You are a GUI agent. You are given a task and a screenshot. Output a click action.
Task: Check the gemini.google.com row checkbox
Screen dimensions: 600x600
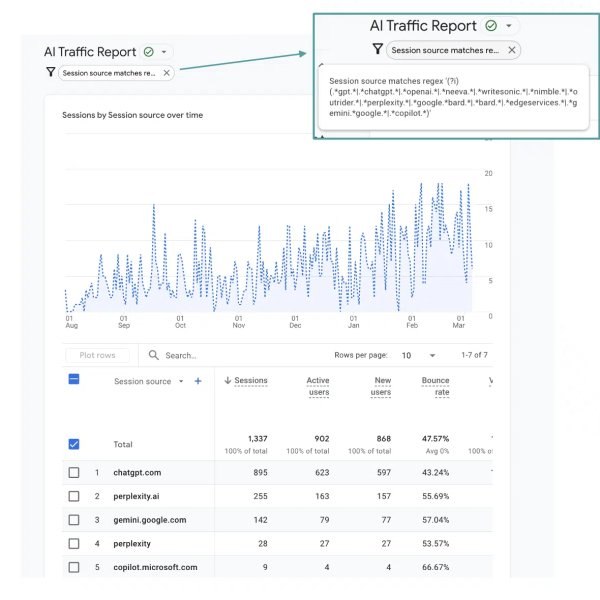tap(74, 520)
